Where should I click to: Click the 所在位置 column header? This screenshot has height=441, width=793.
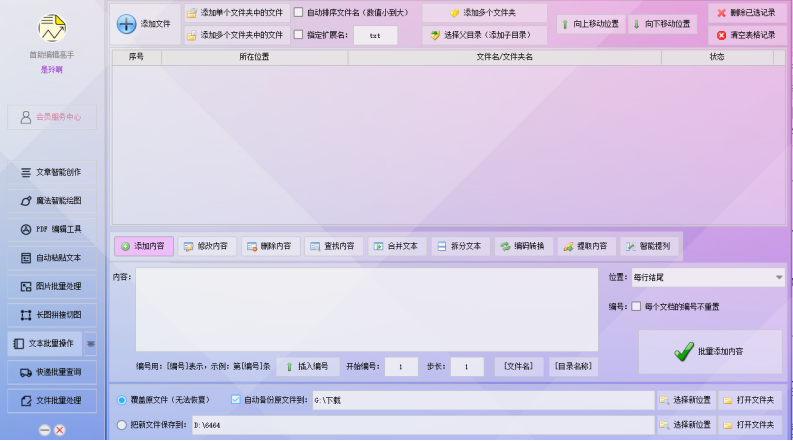254,57
